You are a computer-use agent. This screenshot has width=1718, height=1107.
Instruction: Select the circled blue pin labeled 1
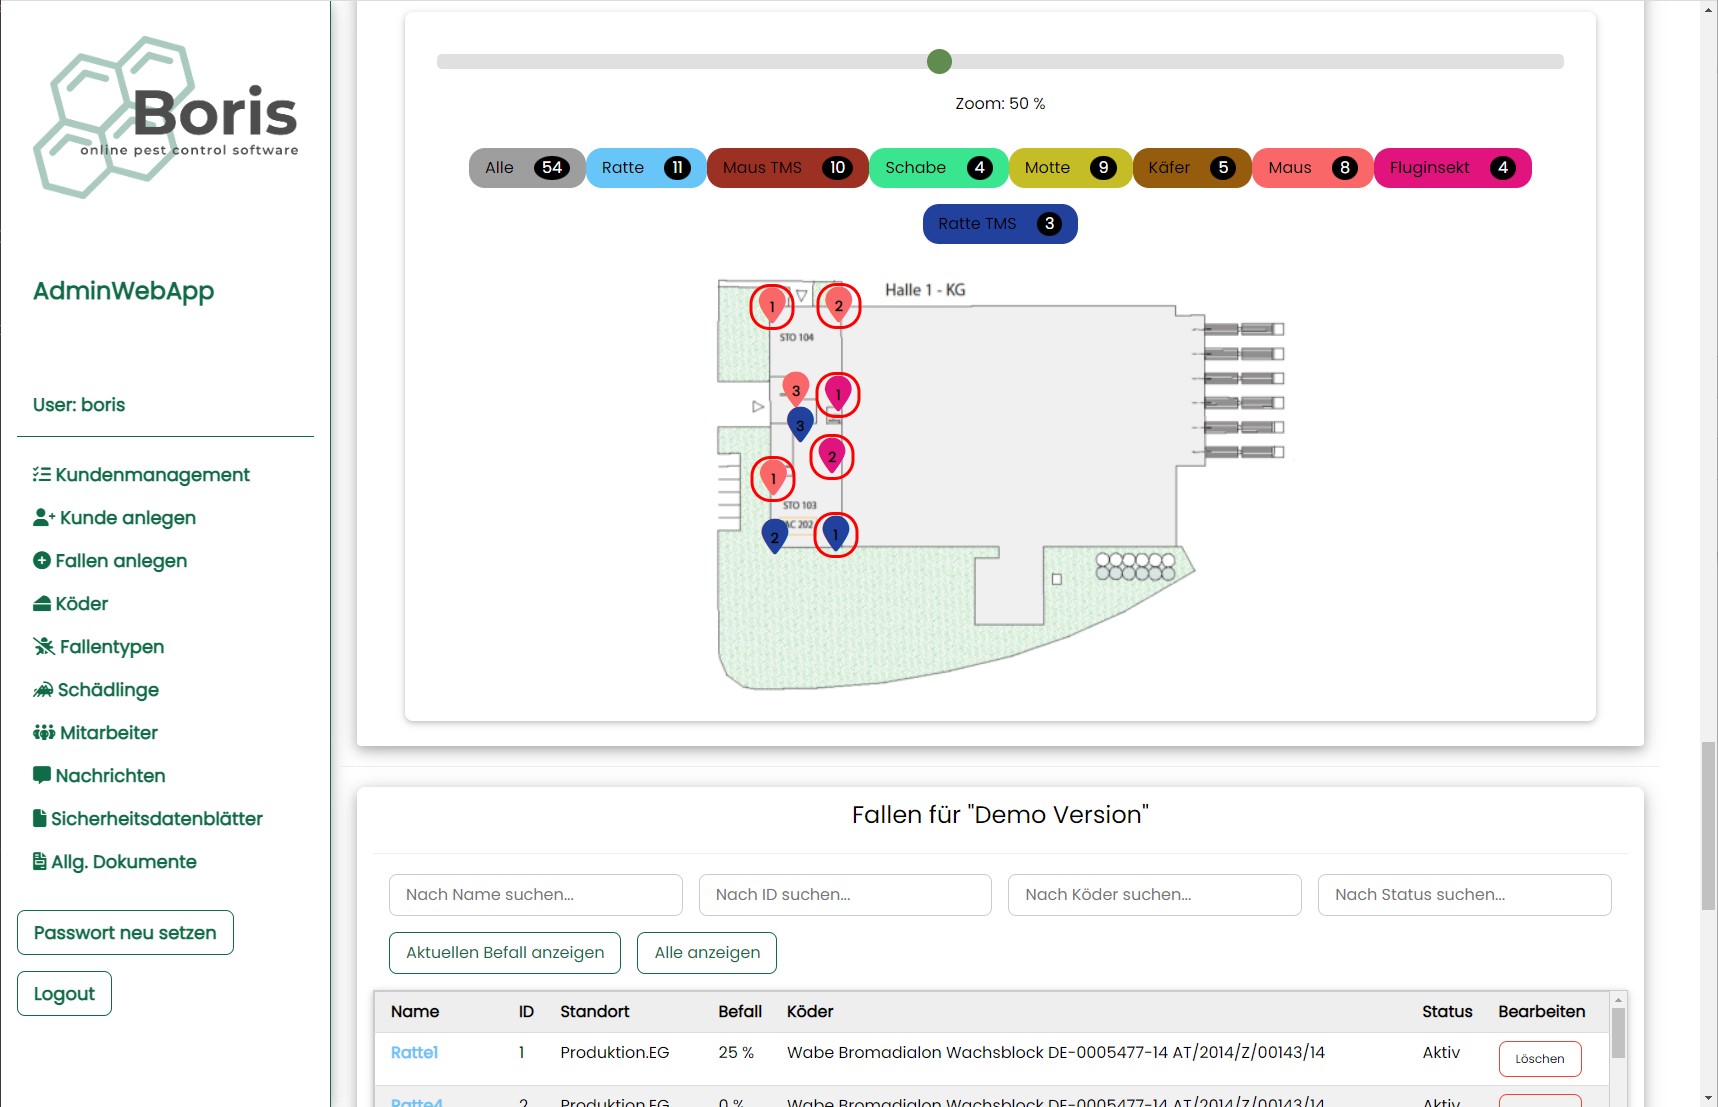(x=835, y=532)
